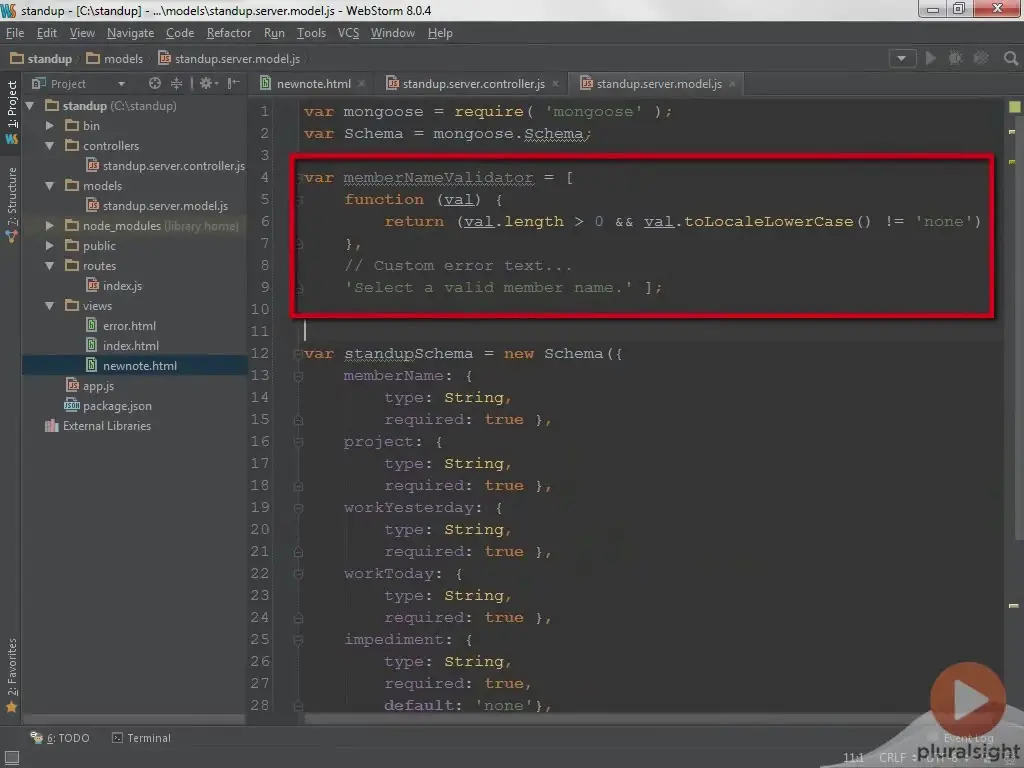Select index.html under views folder

(123, 346)
